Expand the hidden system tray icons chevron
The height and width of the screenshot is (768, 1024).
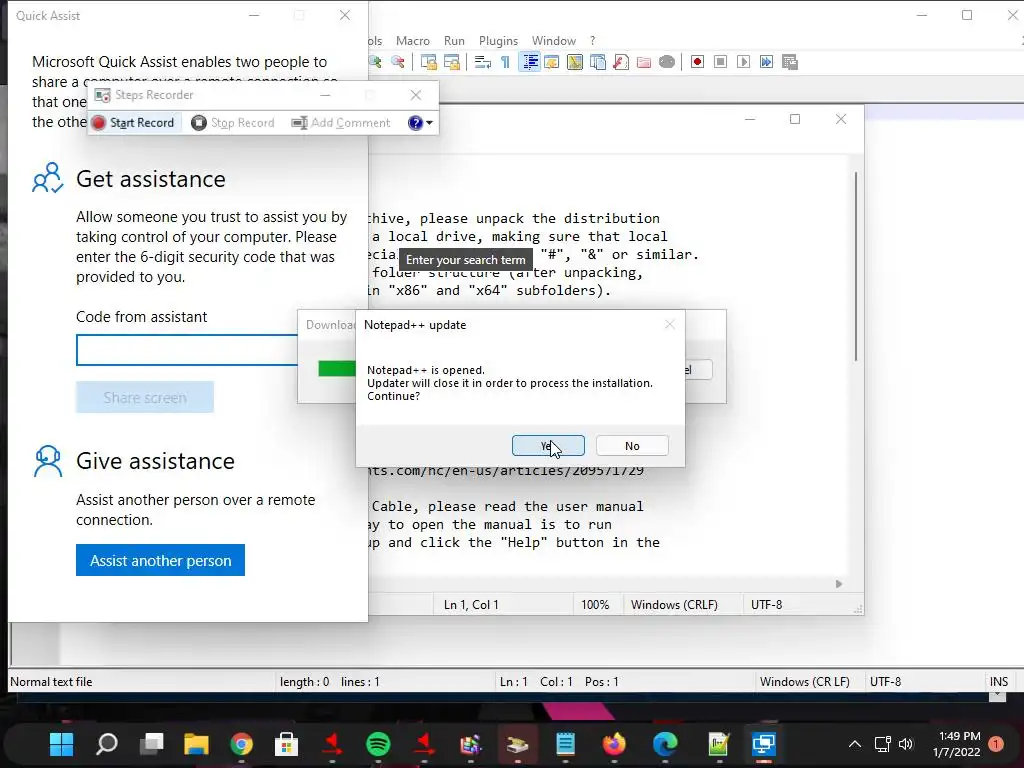[854, 744]
